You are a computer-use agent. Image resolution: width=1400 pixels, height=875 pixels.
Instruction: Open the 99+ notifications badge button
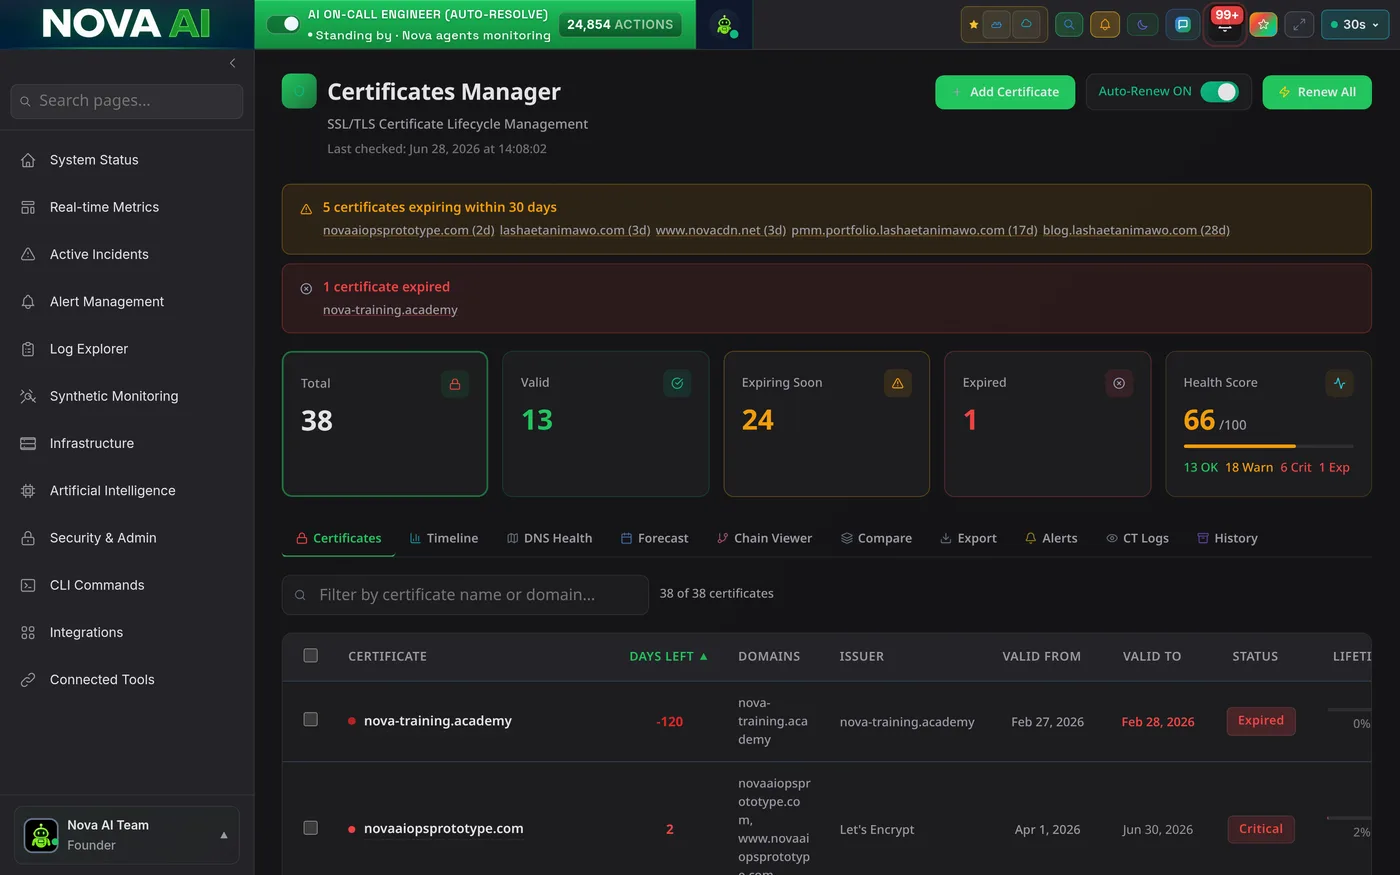click(x=1226, y=24)
